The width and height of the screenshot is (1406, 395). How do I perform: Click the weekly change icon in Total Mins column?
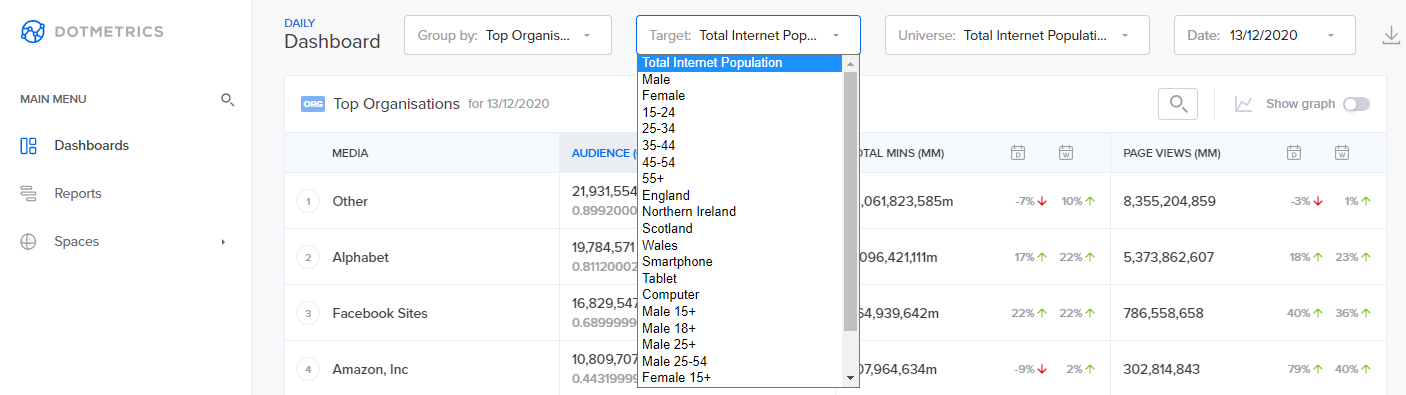pyautogui.click(x=1066, y=153)
